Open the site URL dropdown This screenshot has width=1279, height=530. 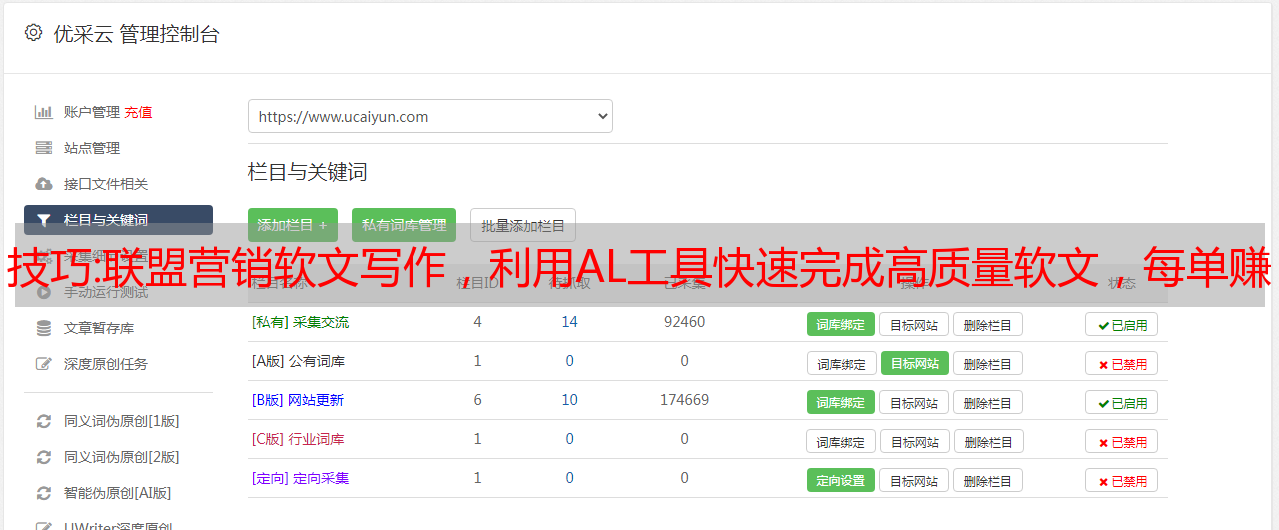coord(430,116)
